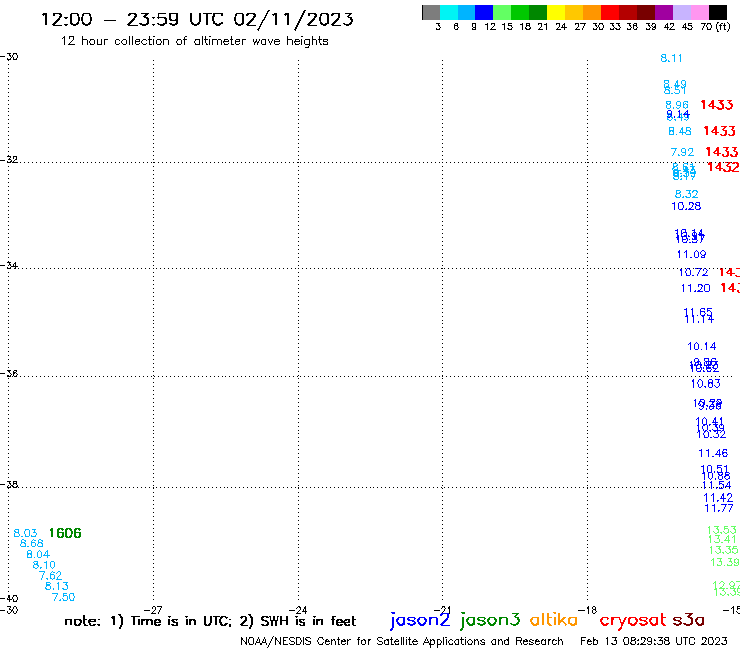Click the title '12:00 – 23:59 UTC 02/11/2023'
This screenshot has height=650, width=740.
click(197, 19)
